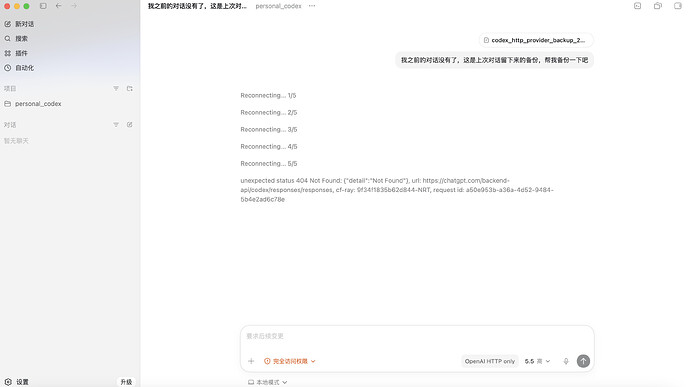Open the 本地模式 mode dropdown
The height and width of the screenshot is (387, 690).
click(x=268, y=382)
